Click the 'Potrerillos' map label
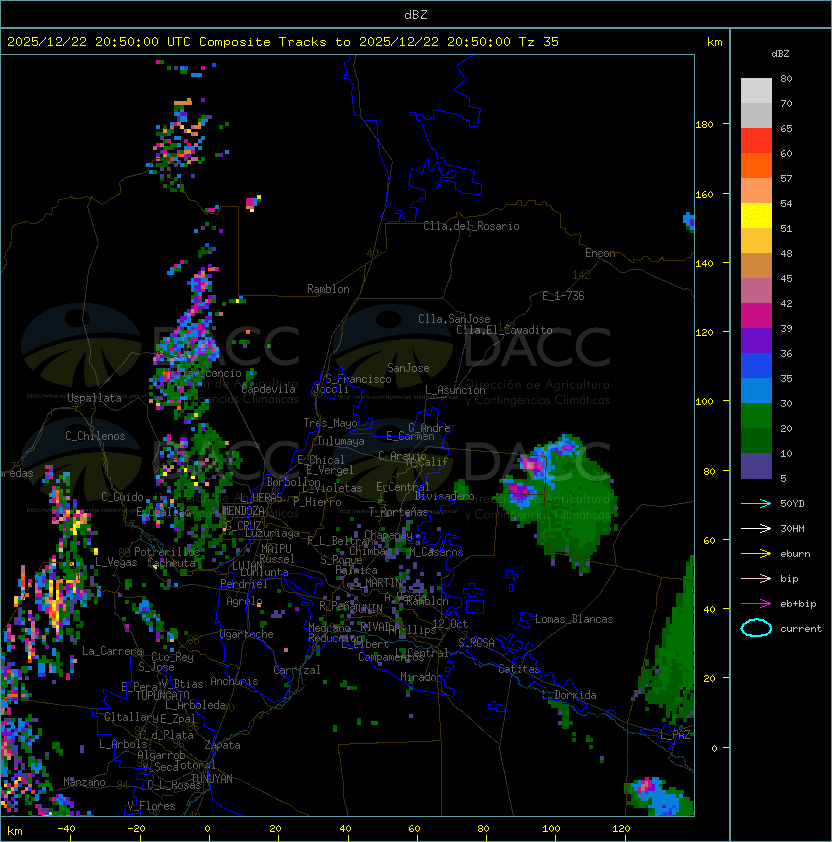The image size is (832, 842). pyautogui.click(x=167, y=552)
